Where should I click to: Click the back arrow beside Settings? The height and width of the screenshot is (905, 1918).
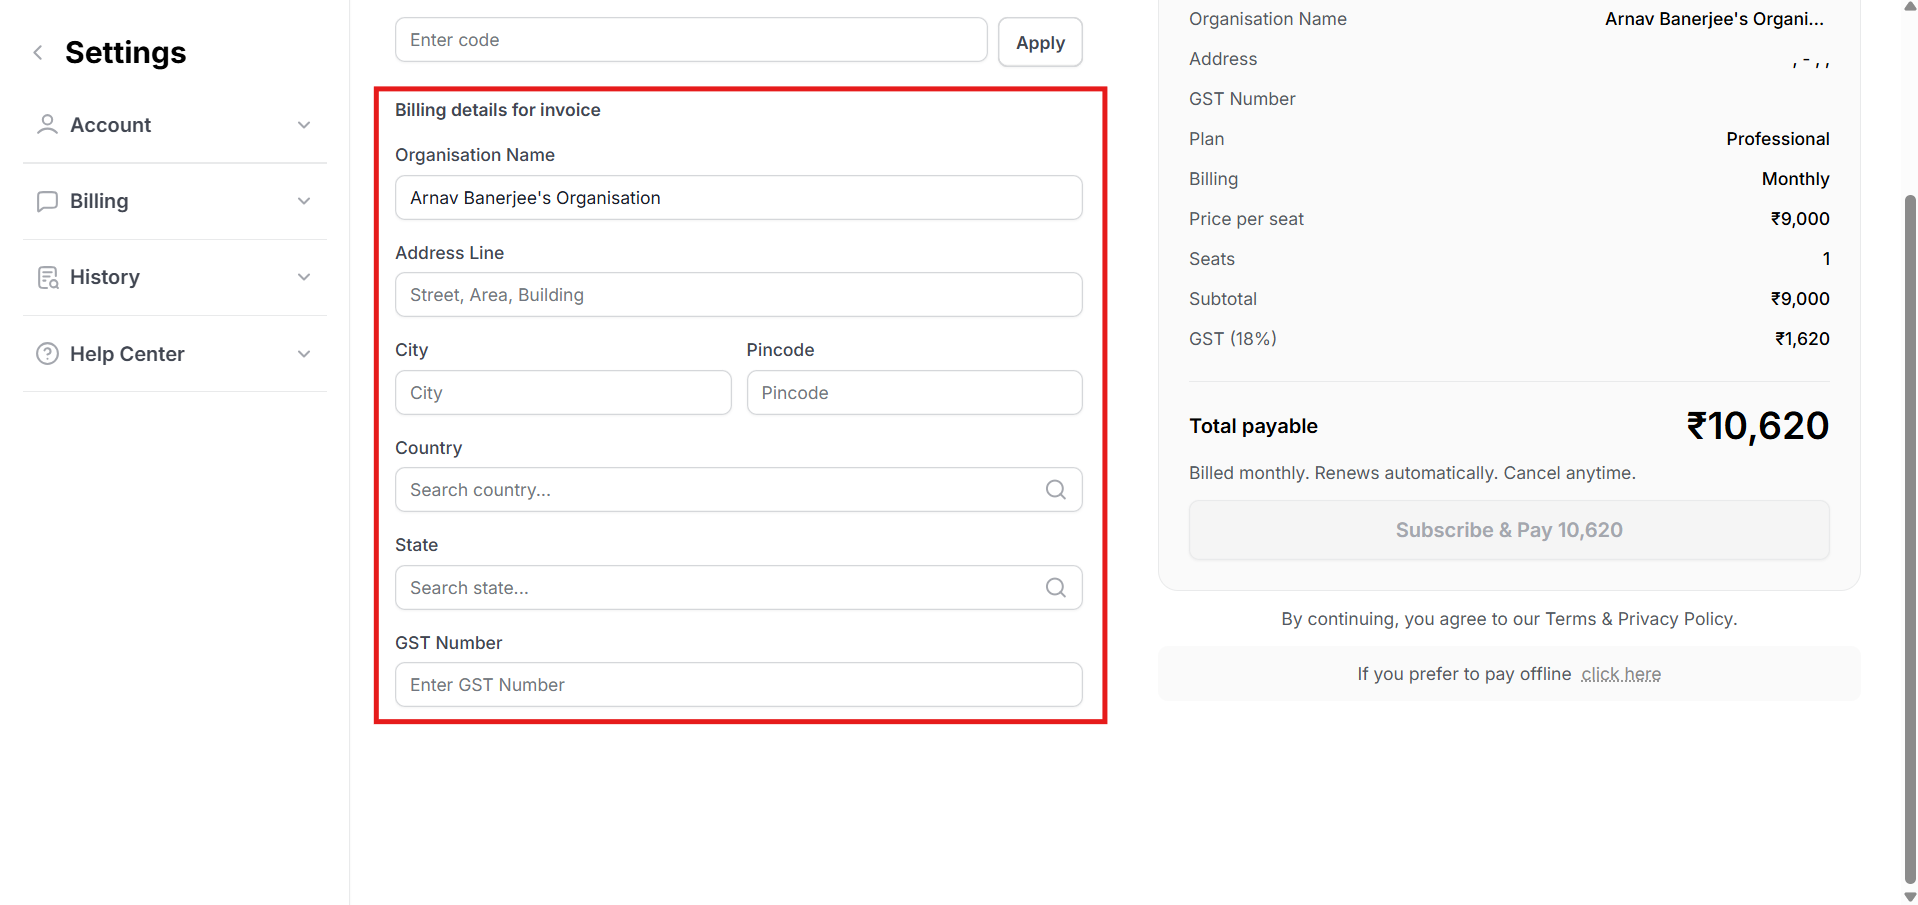coord(38,53)
